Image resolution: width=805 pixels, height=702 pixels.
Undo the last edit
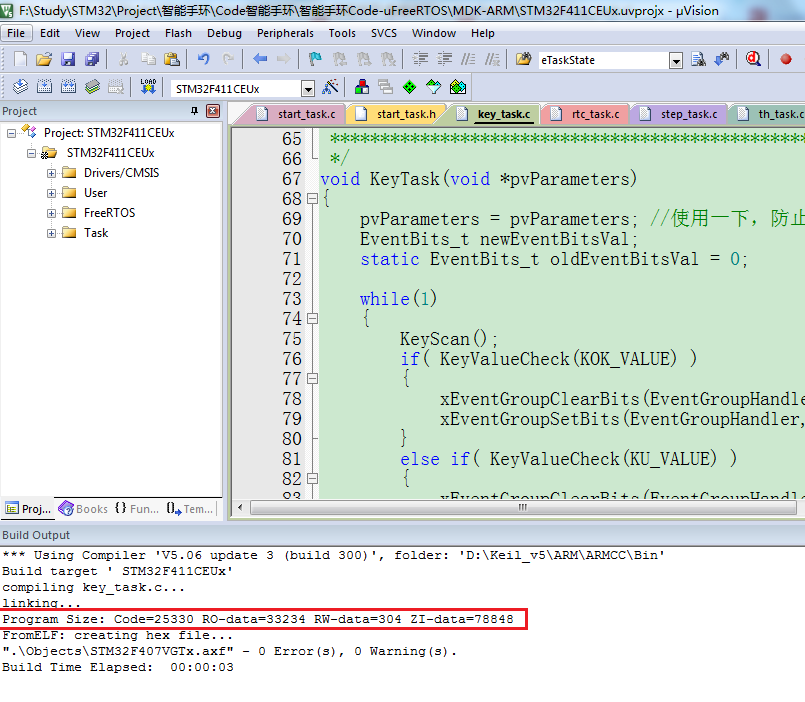(x=202, y=58)
